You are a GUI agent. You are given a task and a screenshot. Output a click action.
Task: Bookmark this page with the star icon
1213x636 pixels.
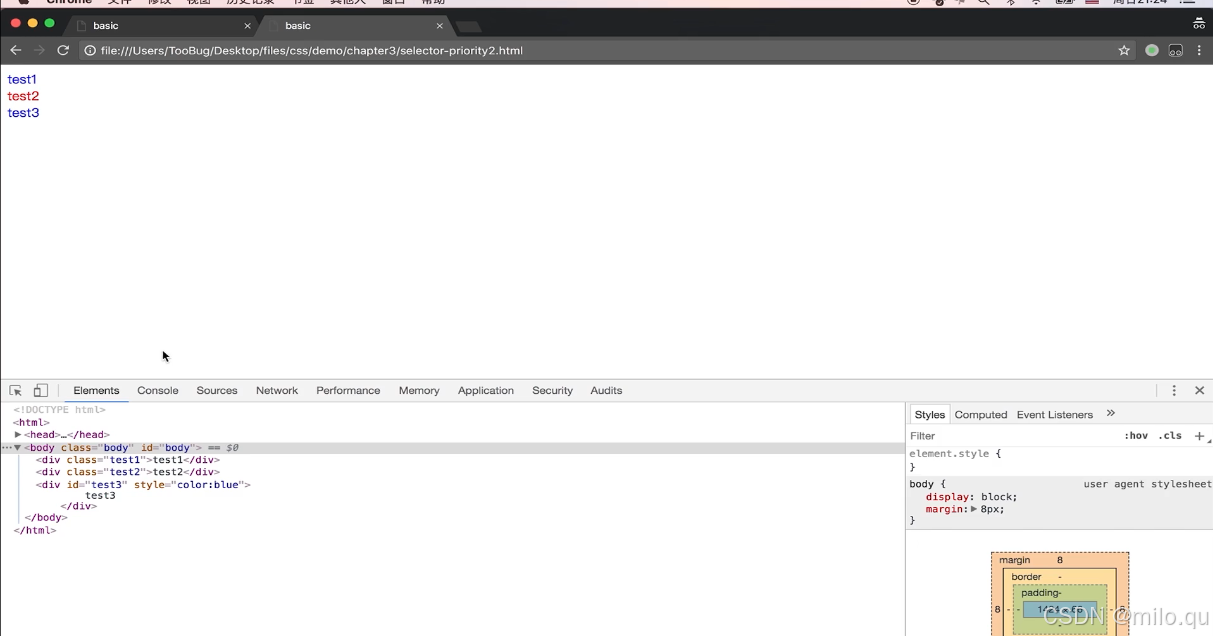coord(1124,50)
